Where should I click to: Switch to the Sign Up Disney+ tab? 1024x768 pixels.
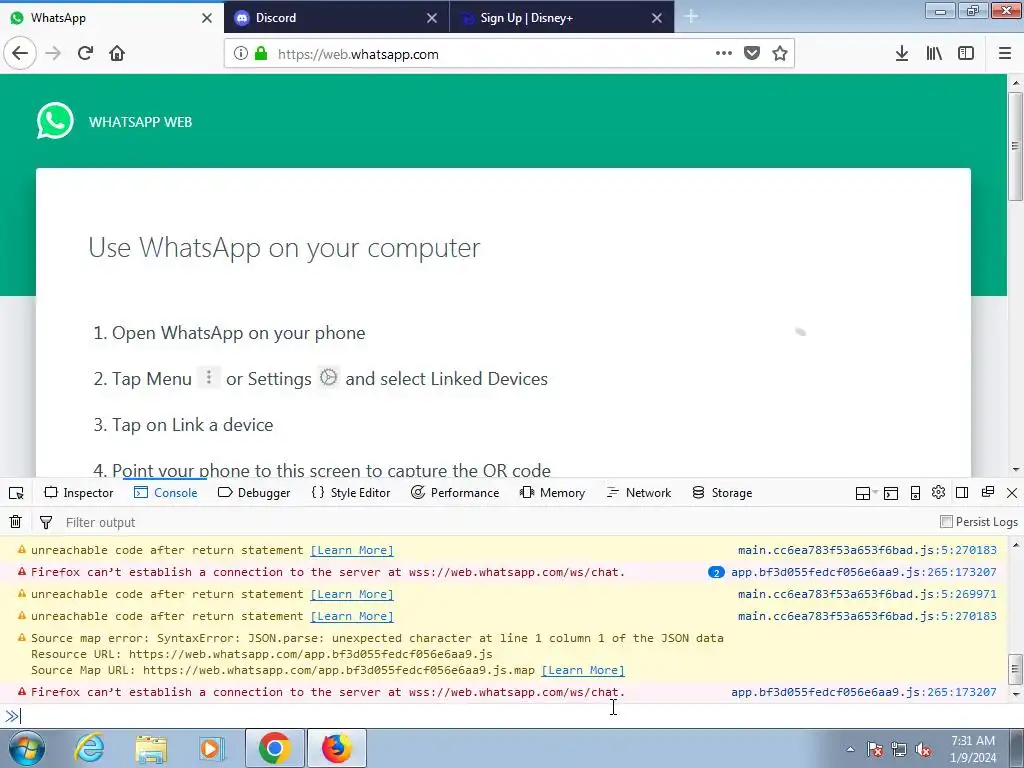[562, 18]
